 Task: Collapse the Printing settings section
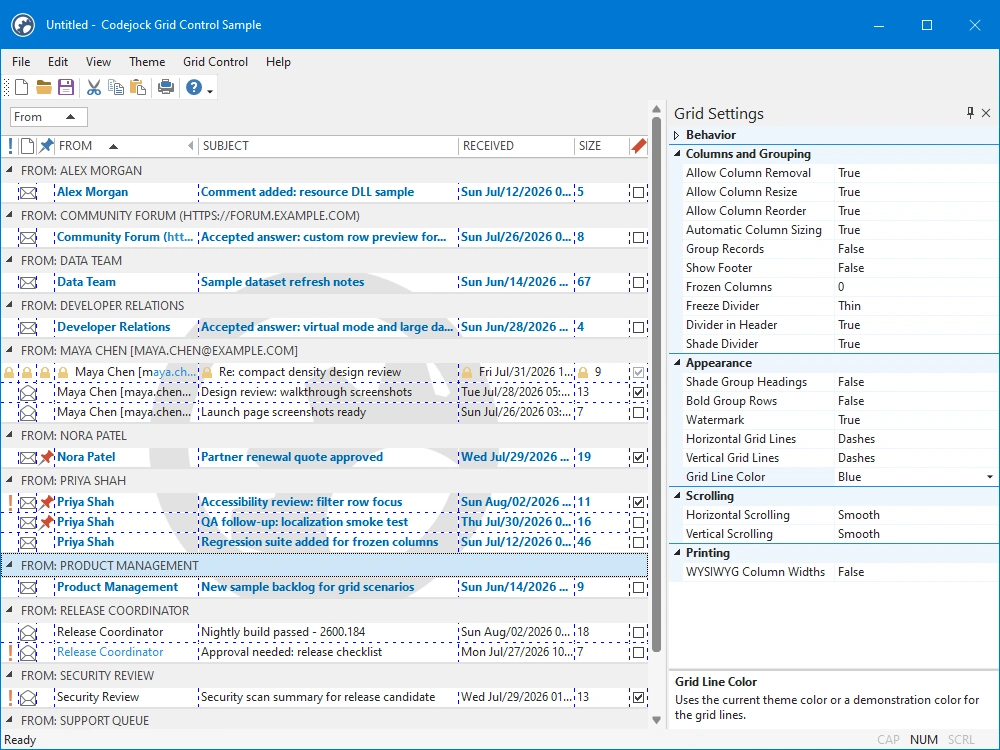677,553
